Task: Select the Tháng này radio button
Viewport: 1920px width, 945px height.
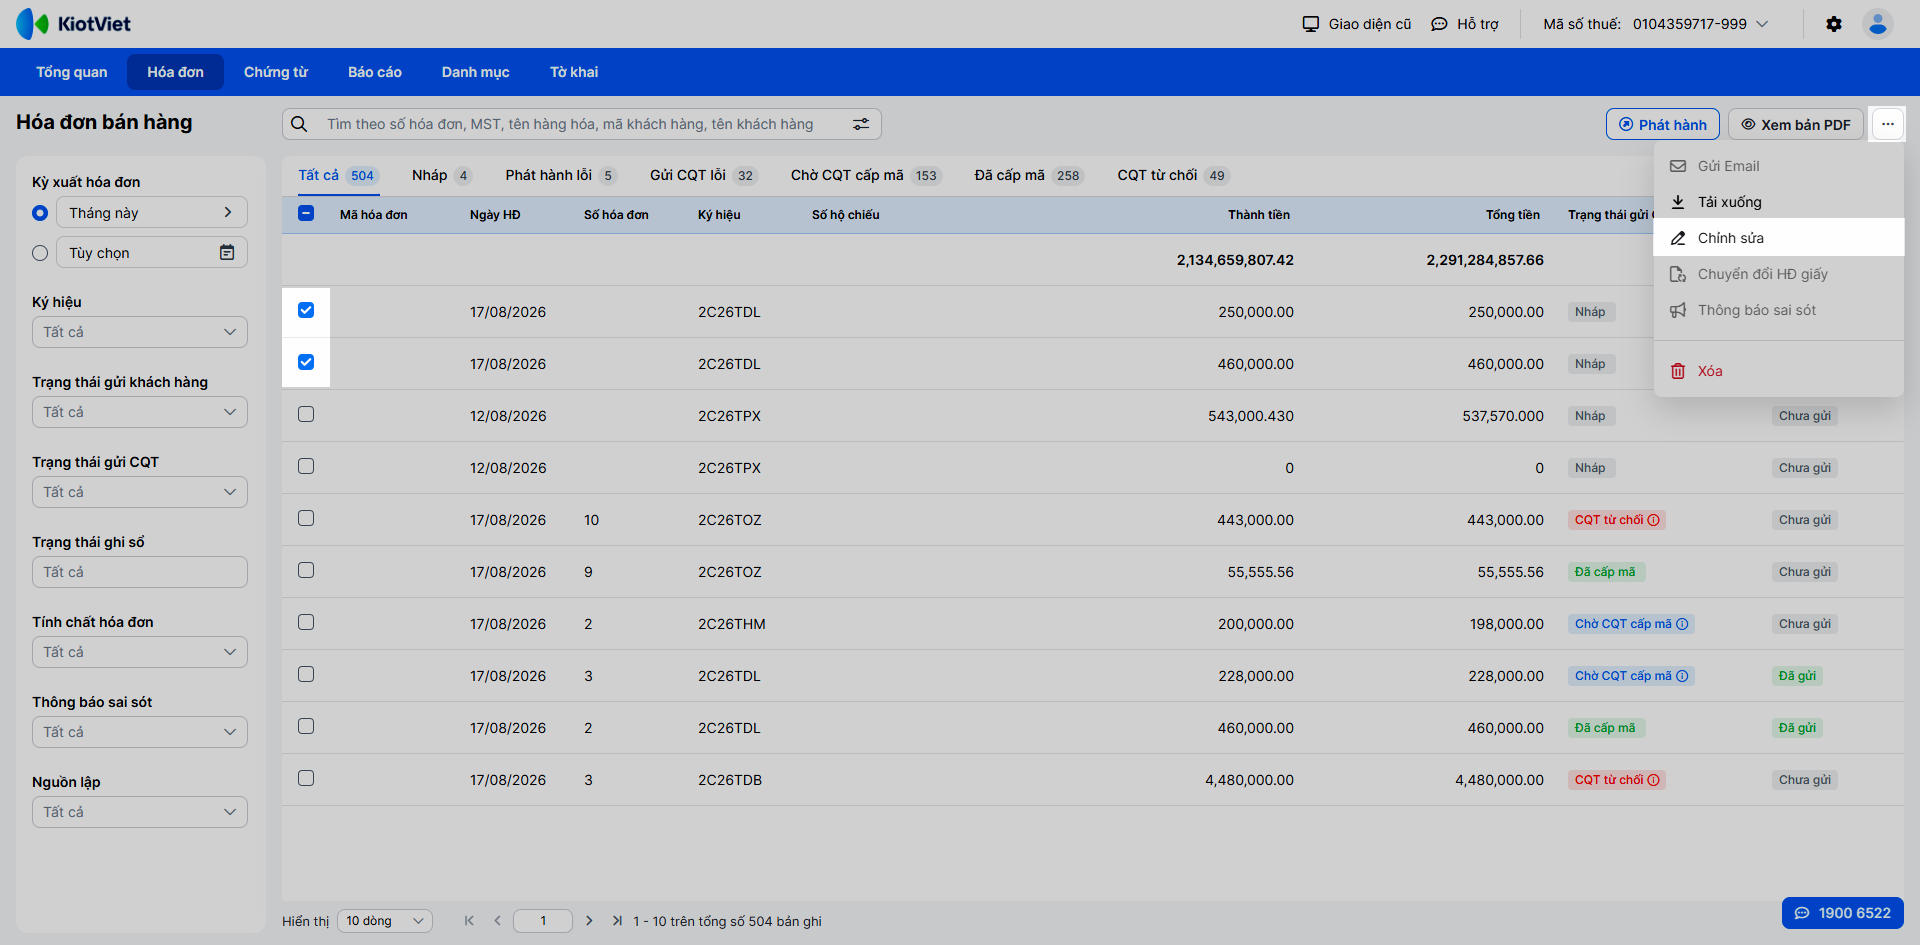Action: (x=40, y=213)
